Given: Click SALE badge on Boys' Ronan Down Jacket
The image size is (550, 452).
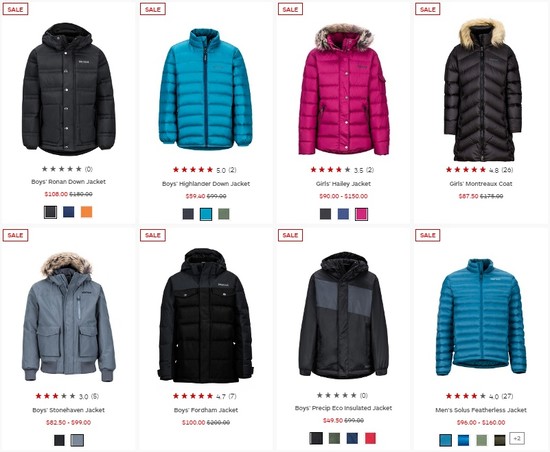Looking at the screenshot, I should 15,9.
